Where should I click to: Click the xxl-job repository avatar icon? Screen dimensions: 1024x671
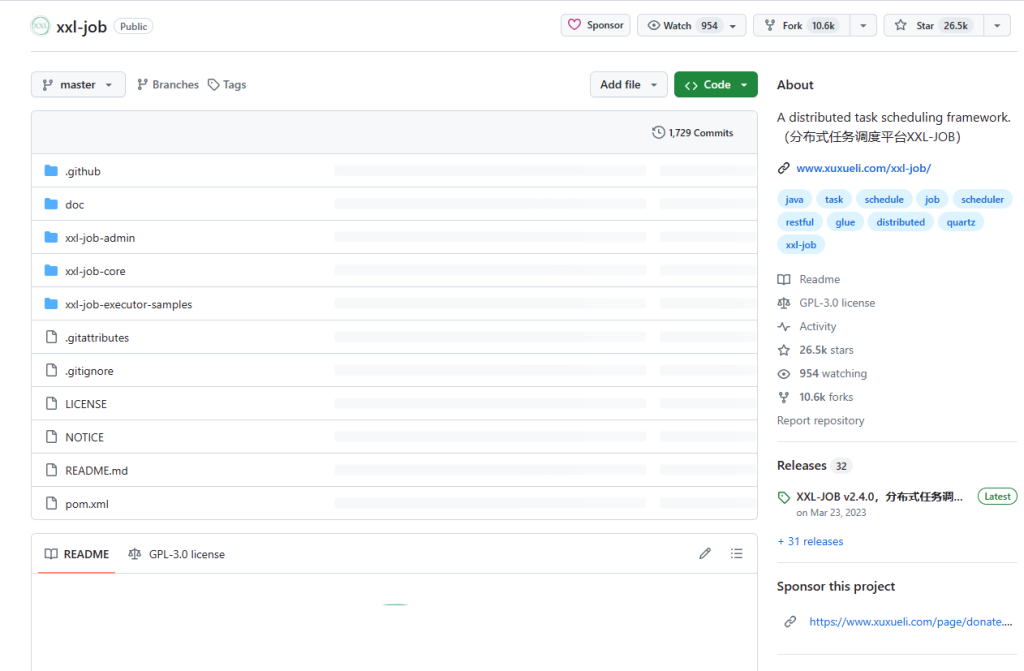click(x=40, y=26)
